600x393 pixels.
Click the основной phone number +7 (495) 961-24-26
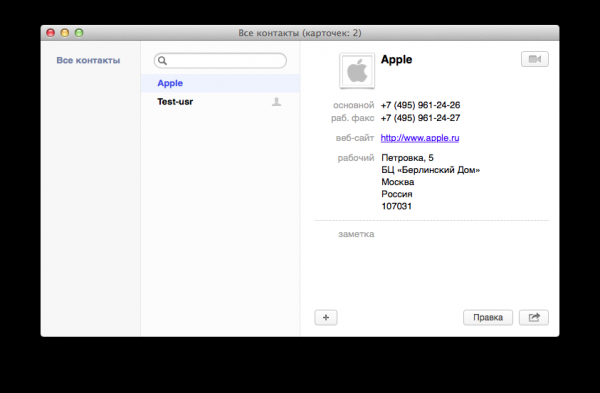click(420, 105)
